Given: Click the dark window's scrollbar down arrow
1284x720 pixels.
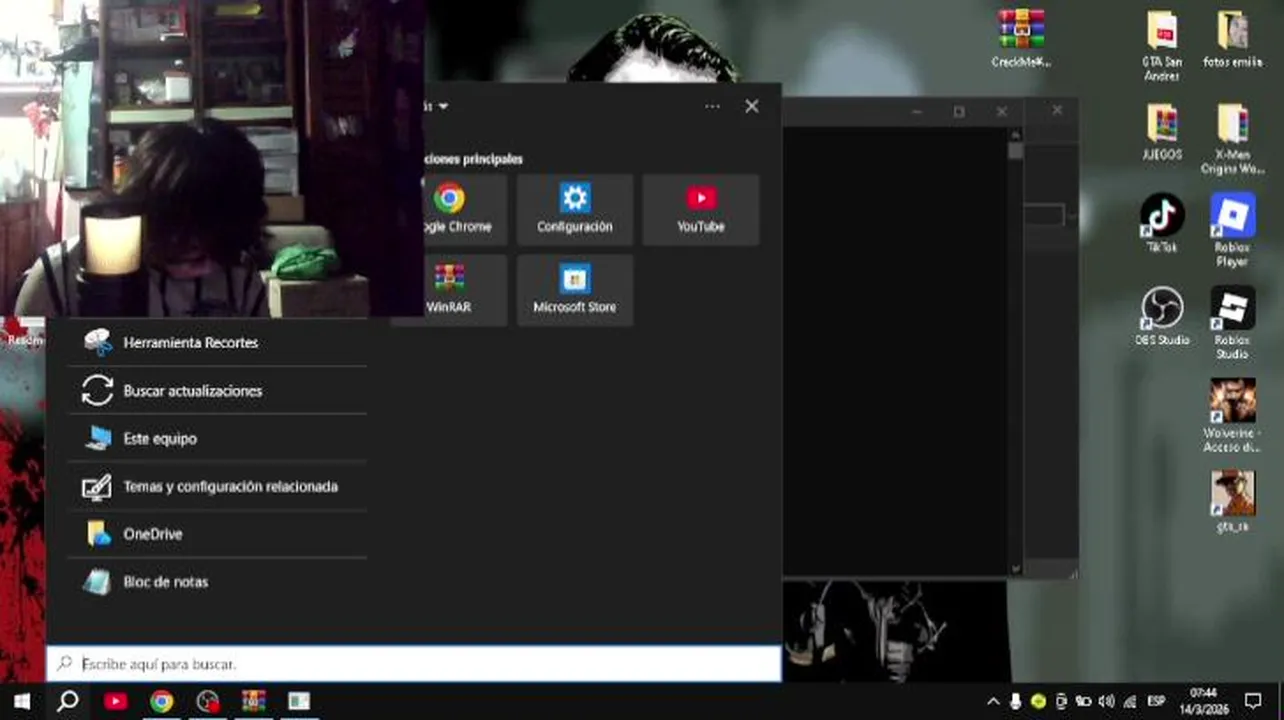Looking at the screenshot, I should pos(1016,568).
